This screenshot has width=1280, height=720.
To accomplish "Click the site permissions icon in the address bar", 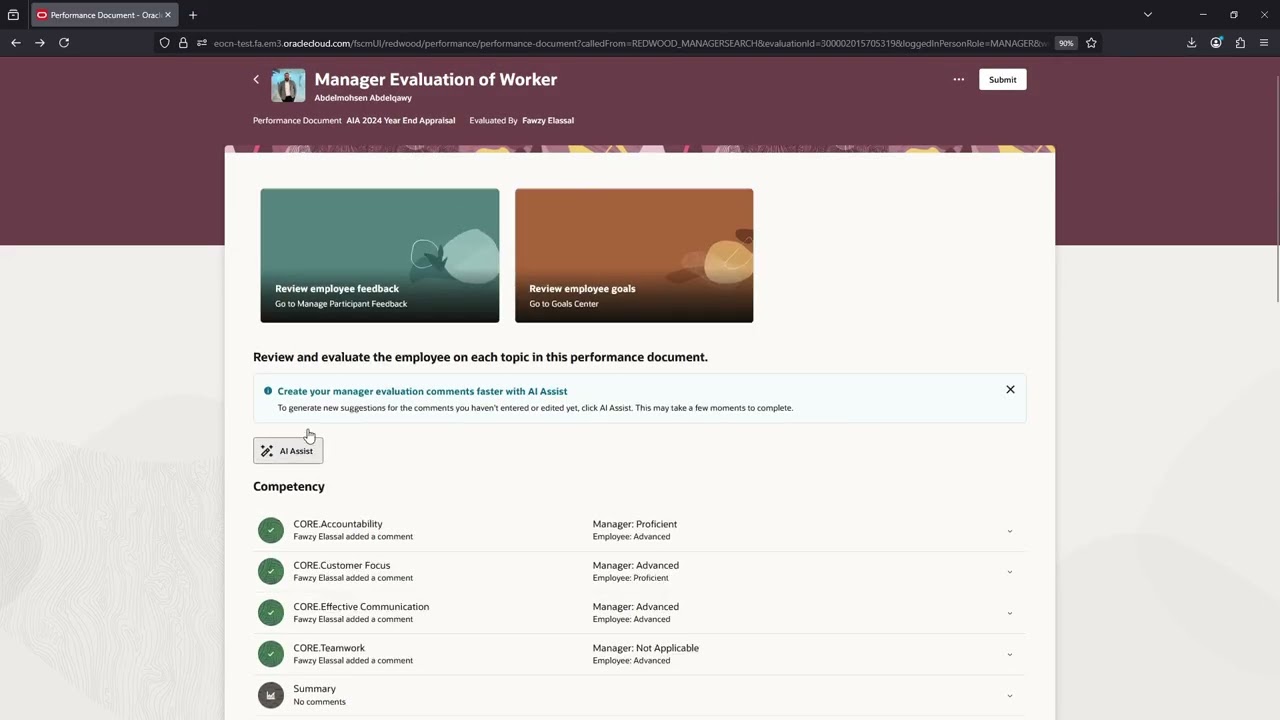I will pos(202,43).
